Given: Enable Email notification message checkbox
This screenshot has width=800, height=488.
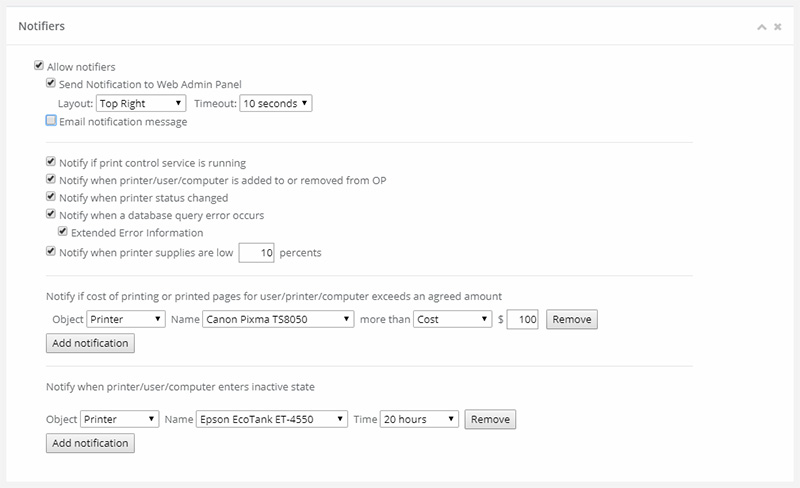Looking at the screenshot, I should coord(51,121).
